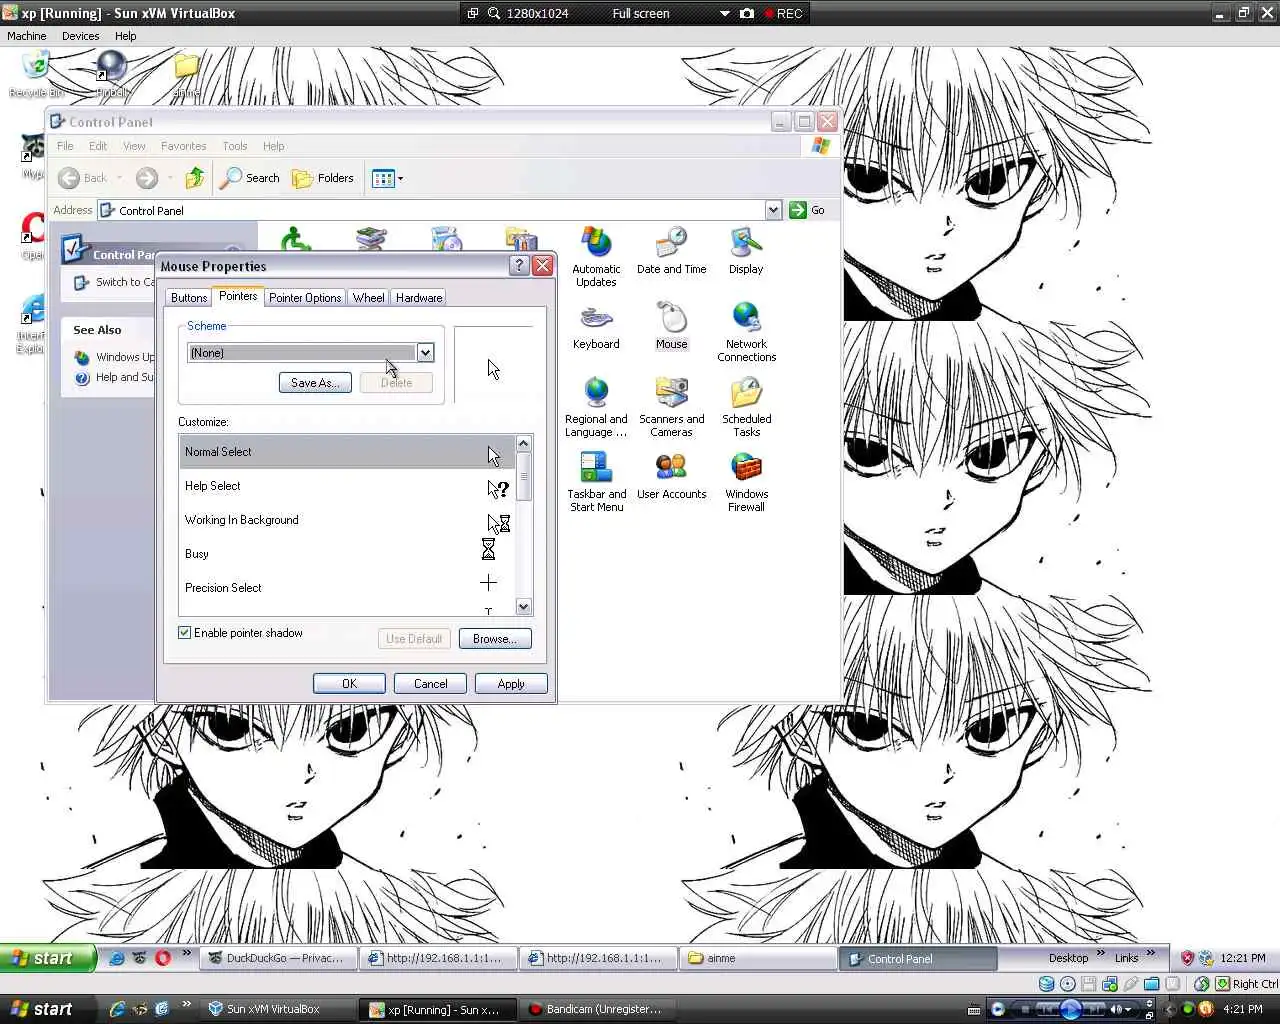Select the anime folder on the desktop
The height and width of the screenshot is (1024, 1280).
(186, 75)
